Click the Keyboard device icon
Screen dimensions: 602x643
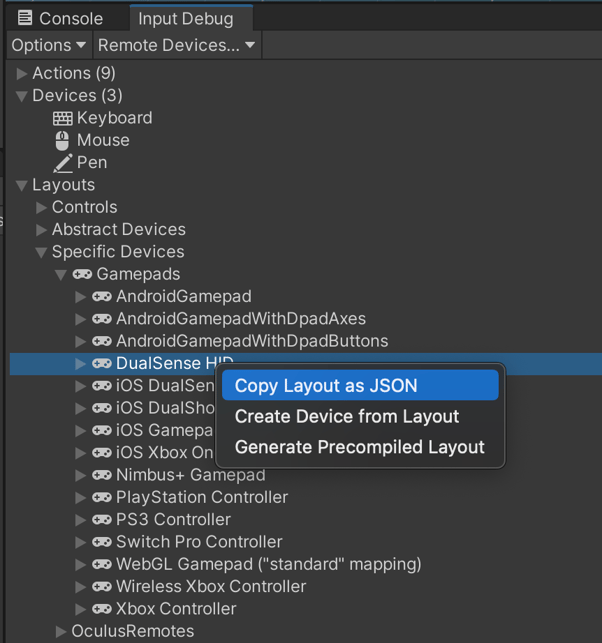point(63,118)
